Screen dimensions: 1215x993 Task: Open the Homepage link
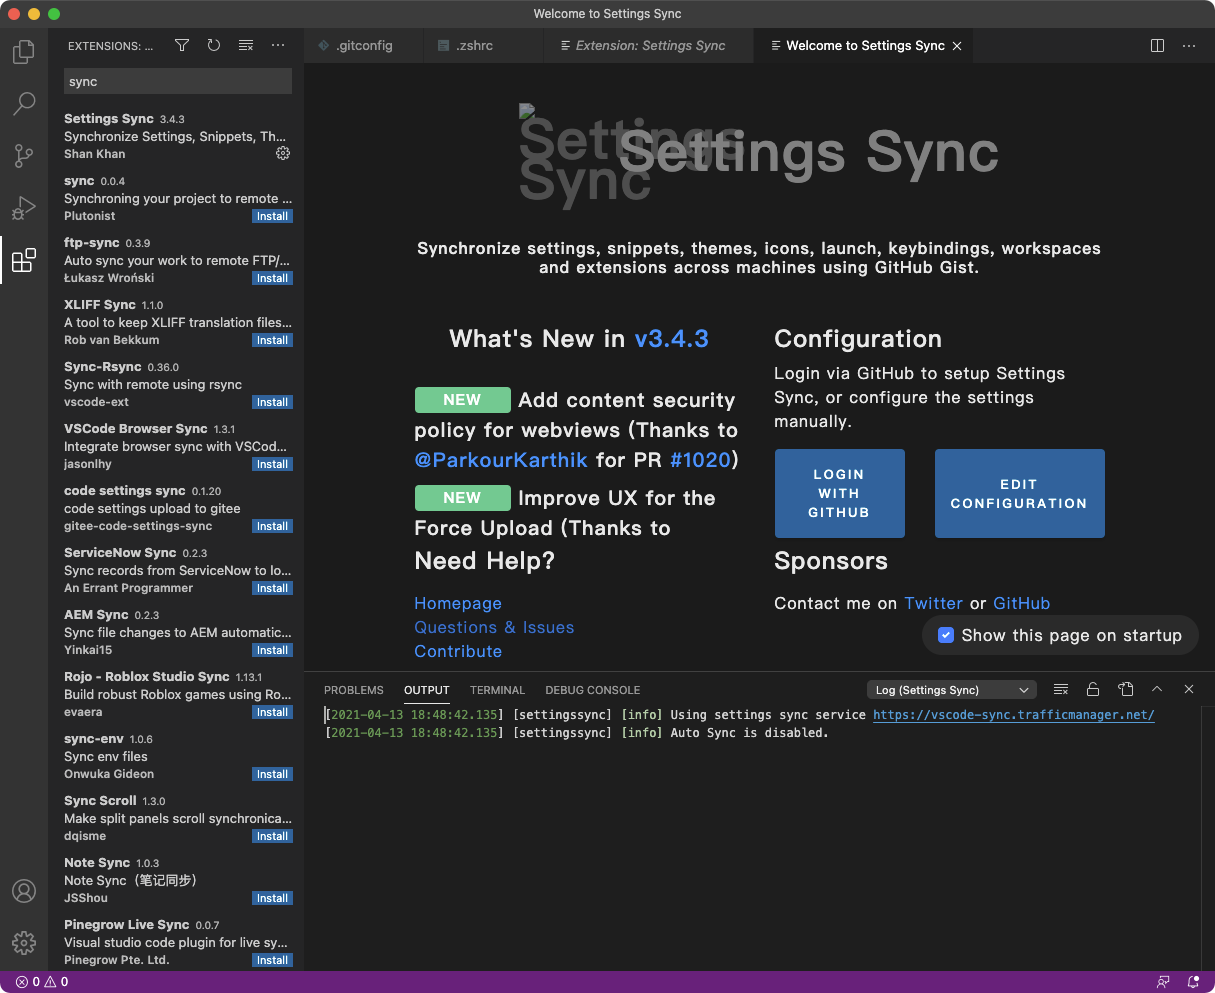click(458, 603)
